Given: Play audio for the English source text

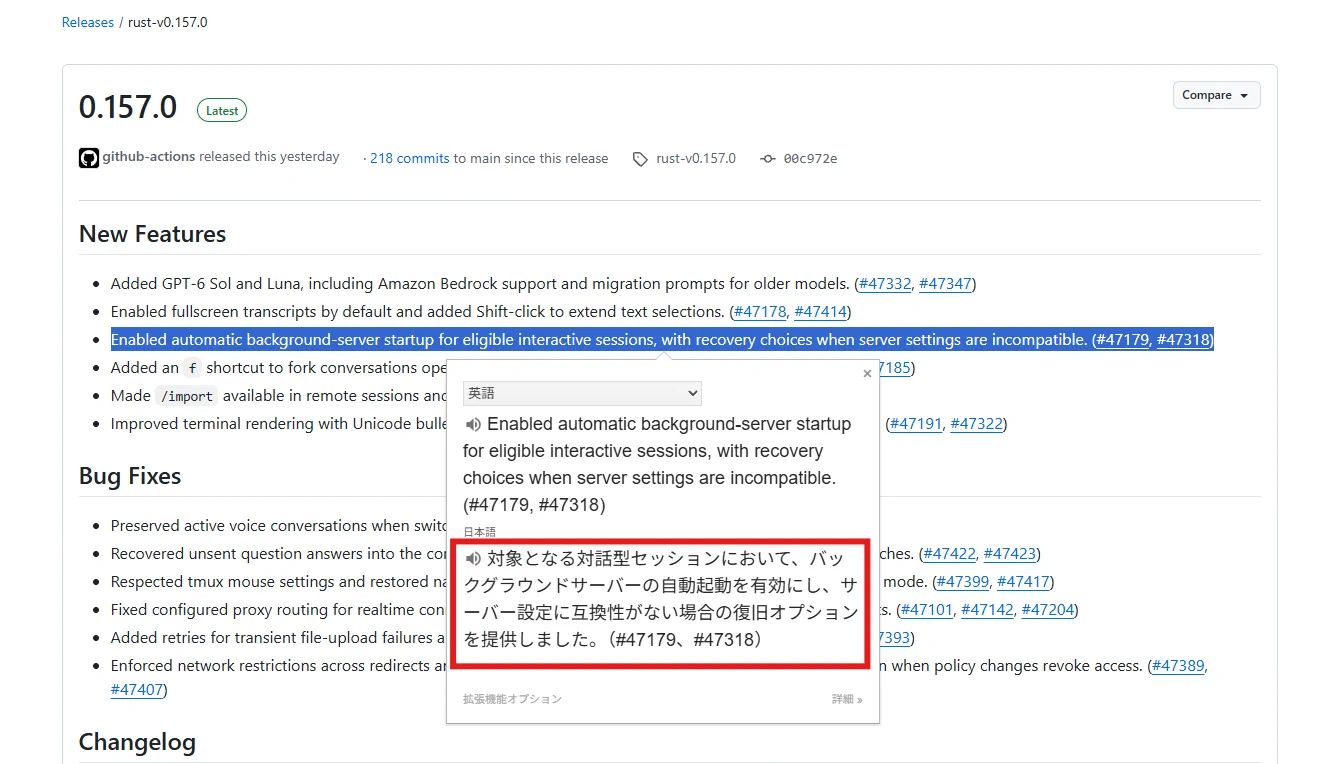Looking at the screenshot, I should click(474, 424).
